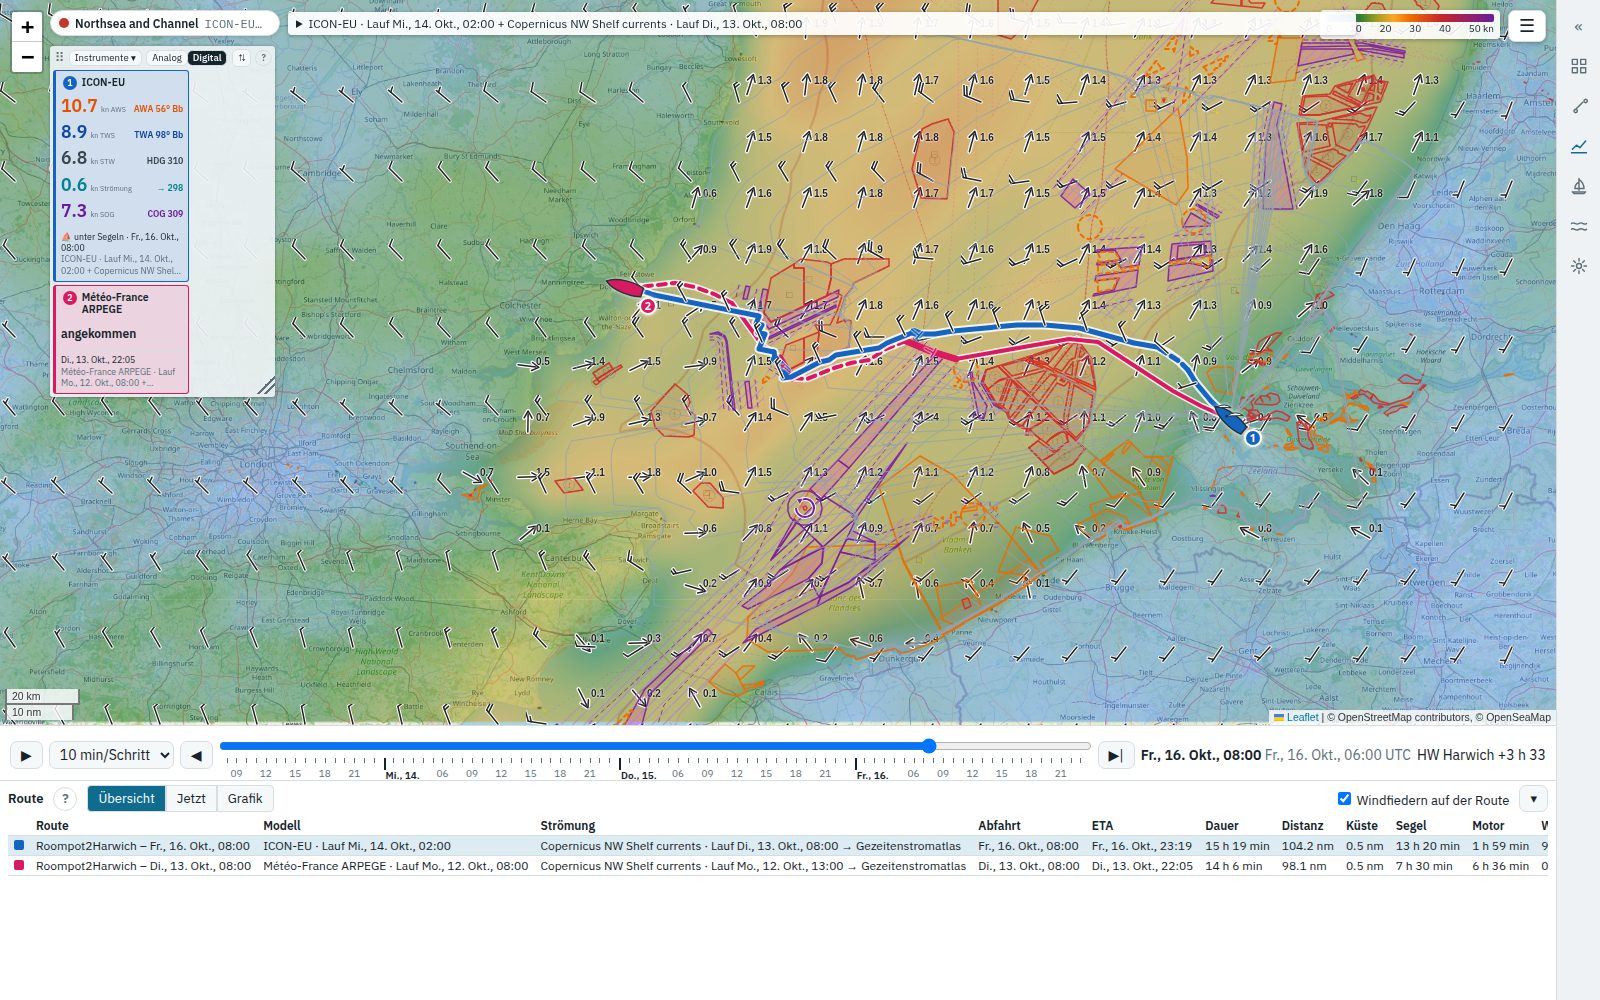The width and height of the screenshot is (1600, 1000).
Task: Step timeline backward one step
Action: point(197,755)
